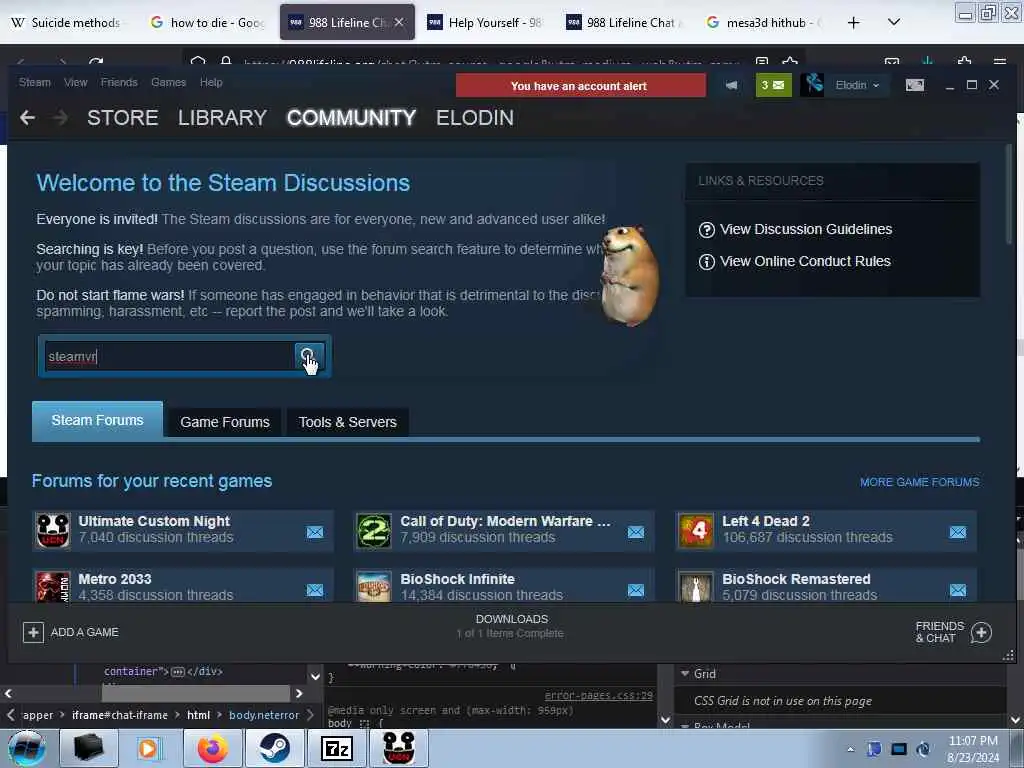Click the Windows Start orb
The width and height of the screenshot is (1024, 768).
click(27, 748)
